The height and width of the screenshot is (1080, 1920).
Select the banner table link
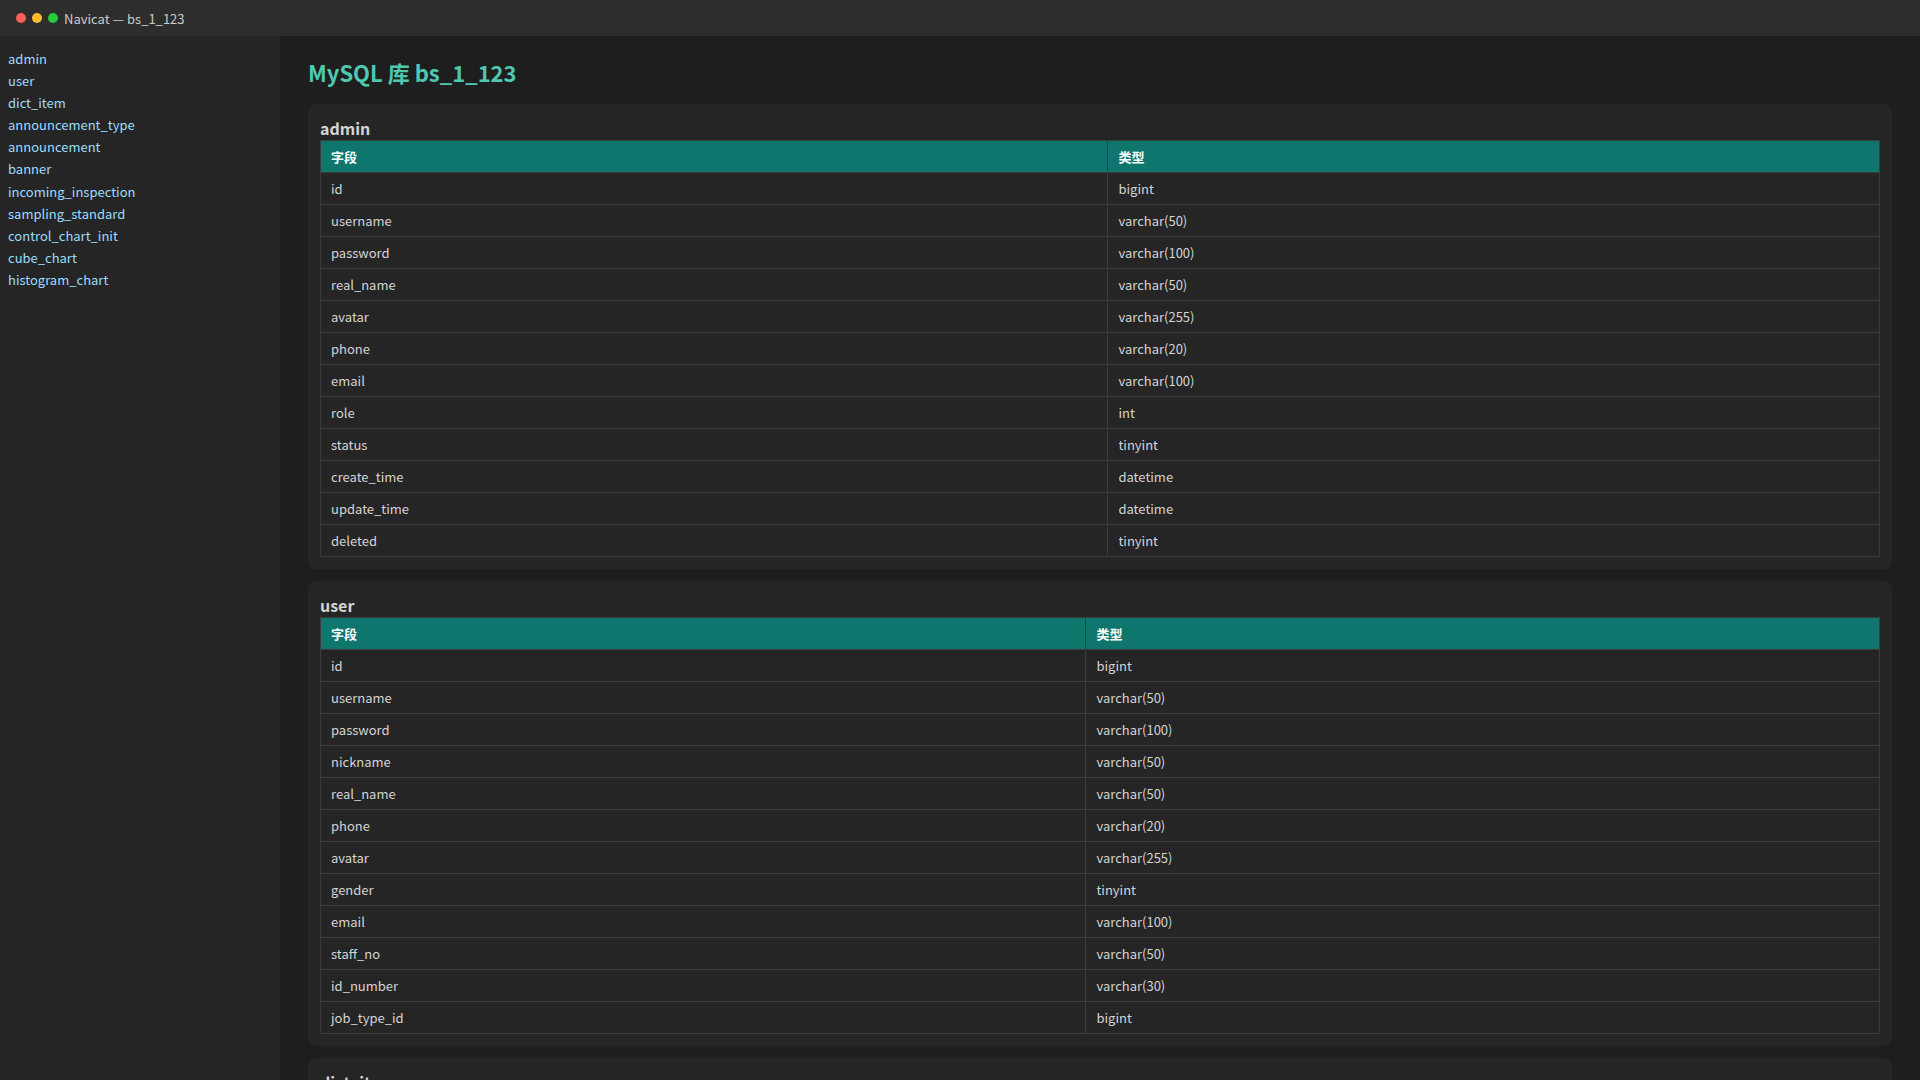[x=29, y=169]
